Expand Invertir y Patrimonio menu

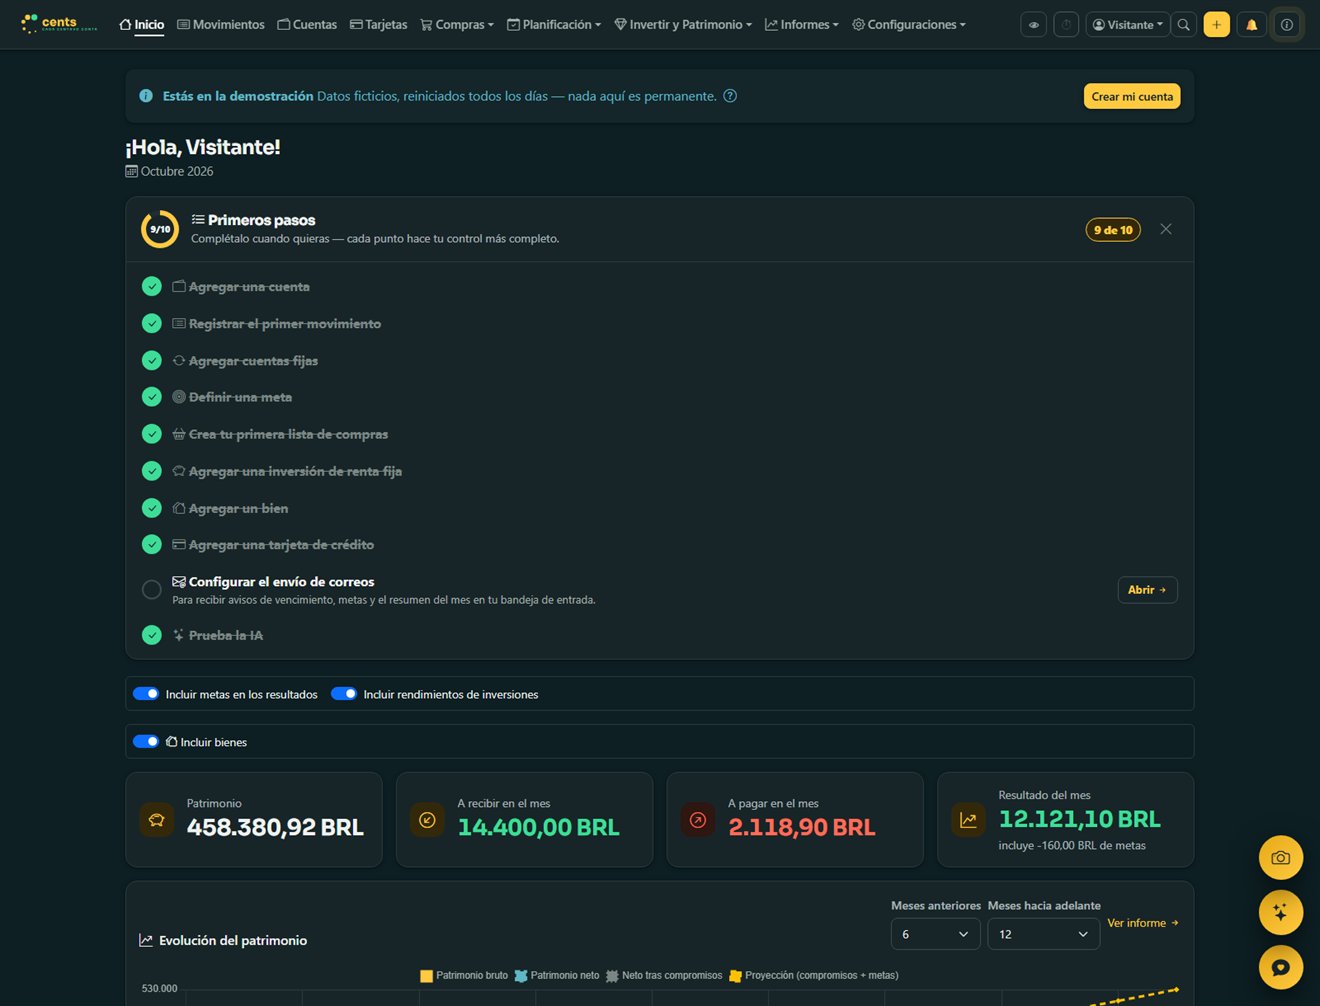pyautogui.click(x=683, y=25)
